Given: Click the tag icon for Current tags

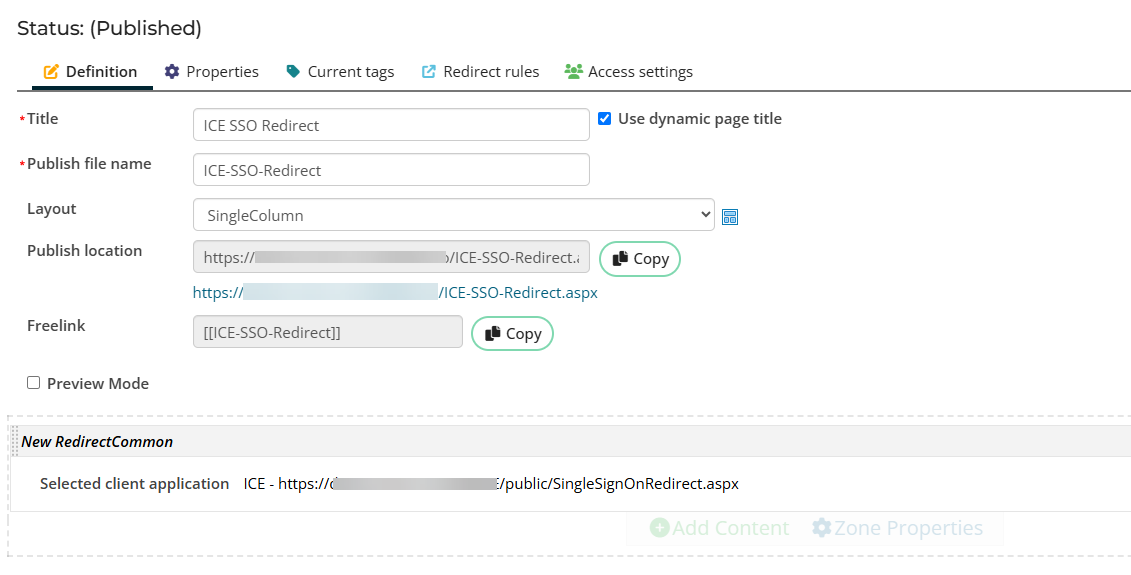Looking at the screenshot, I should [x=293, y=72].
